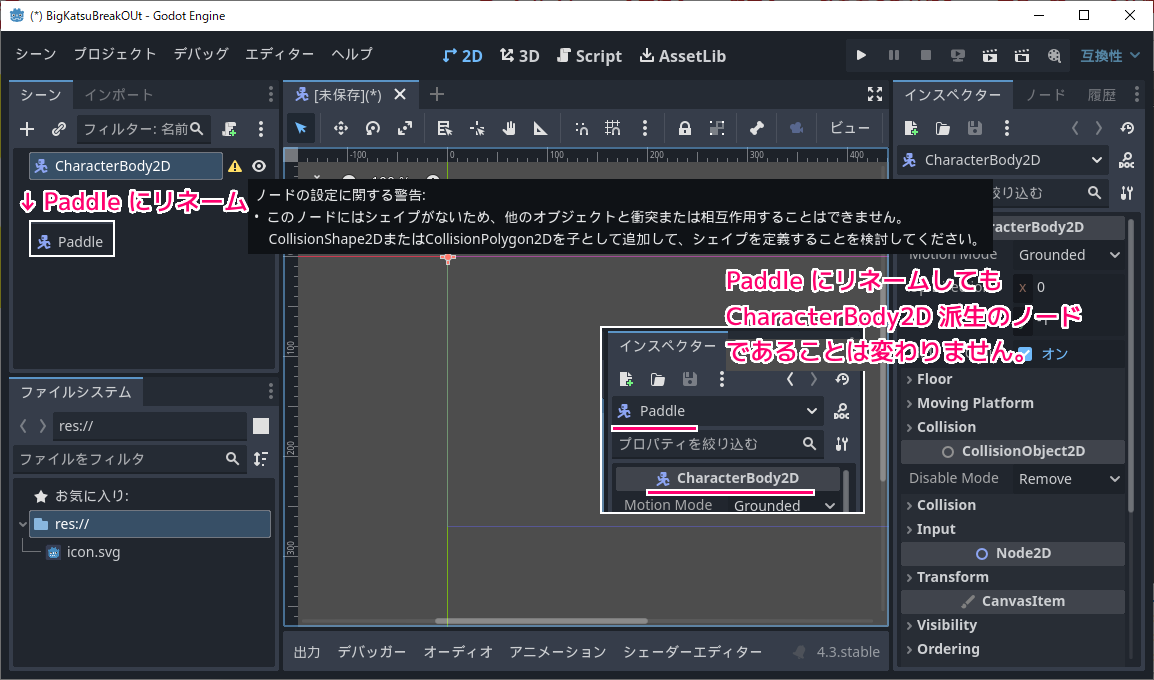
Task: Create a new resource in Inspector
Action: click(x=910, y=128)
